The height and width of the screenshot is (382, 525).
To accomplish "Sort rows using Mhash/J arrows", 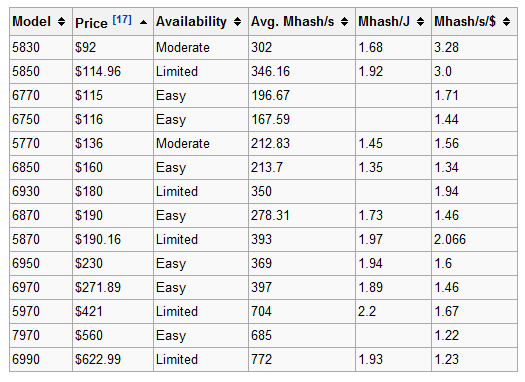I will 420,22.
